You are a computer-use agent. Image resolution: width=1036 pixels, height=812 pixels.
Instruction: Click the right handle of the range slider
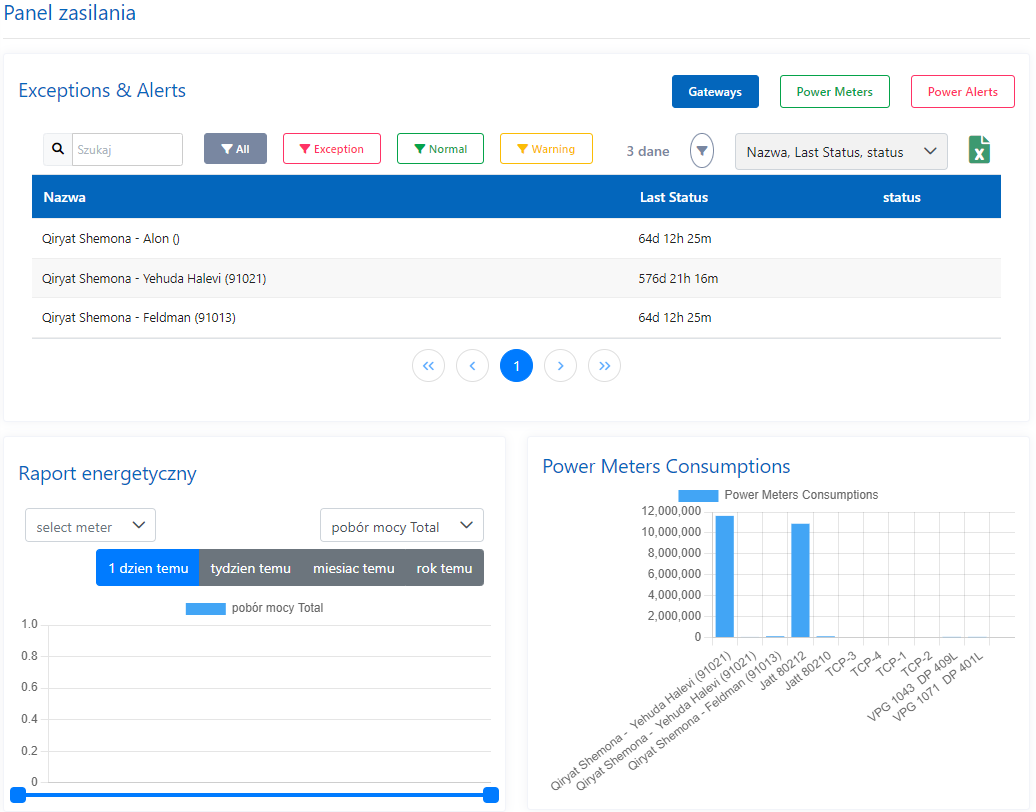491,795
